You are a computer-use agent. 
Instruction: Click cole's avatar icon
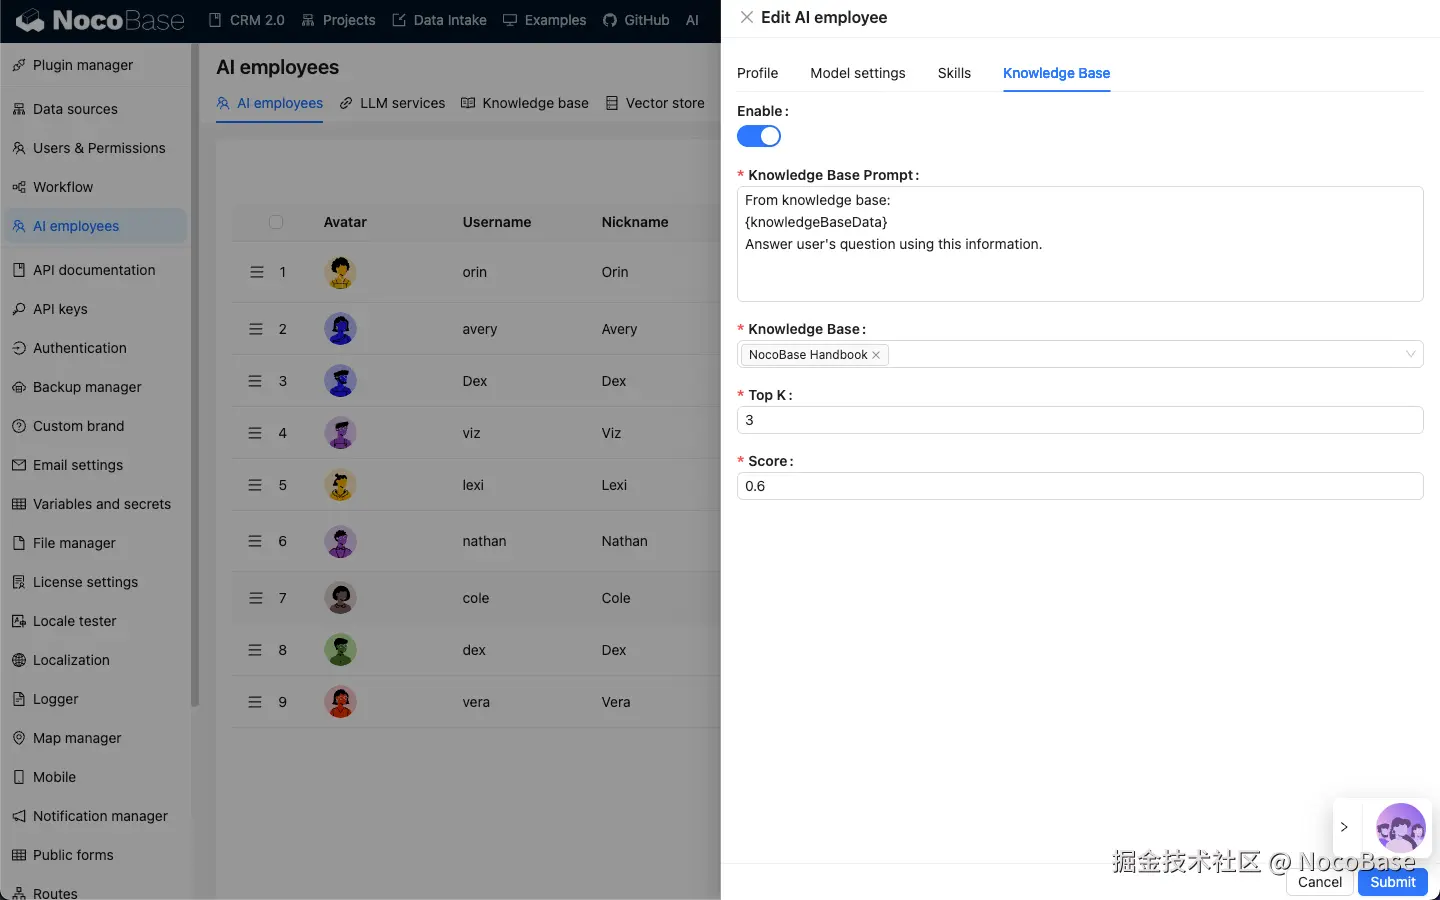(x=341, y=598)
